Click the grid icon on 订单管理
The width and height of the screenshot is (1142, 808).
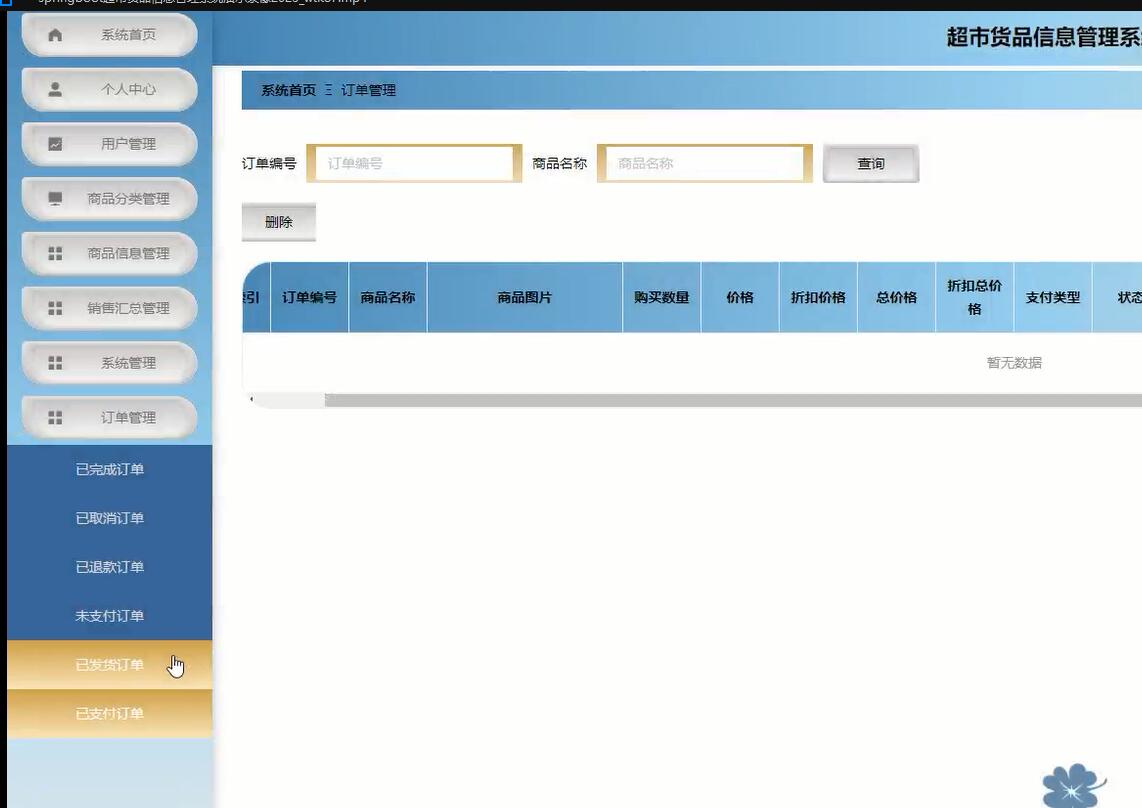[x=55, y=417]
